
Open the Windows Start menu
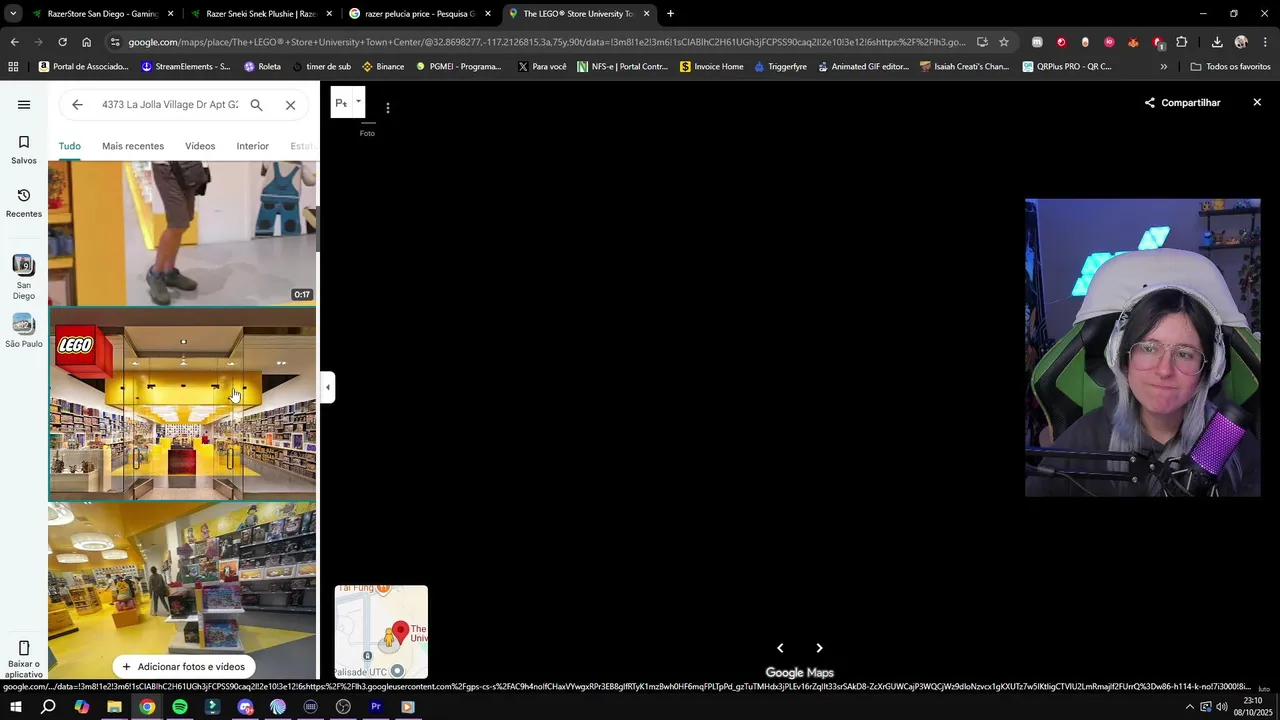tap(15, 707)
